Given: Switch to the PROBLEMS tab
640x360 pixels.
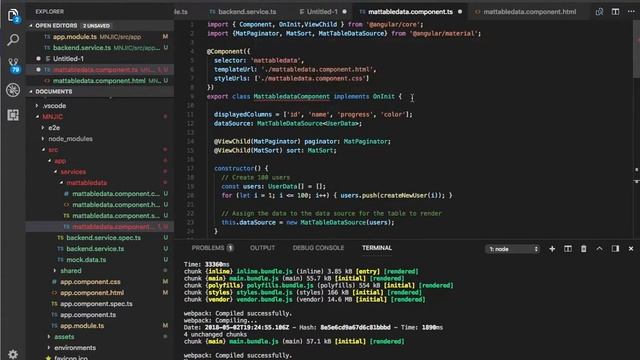Looking at the screenshot, I should point(212,248).
